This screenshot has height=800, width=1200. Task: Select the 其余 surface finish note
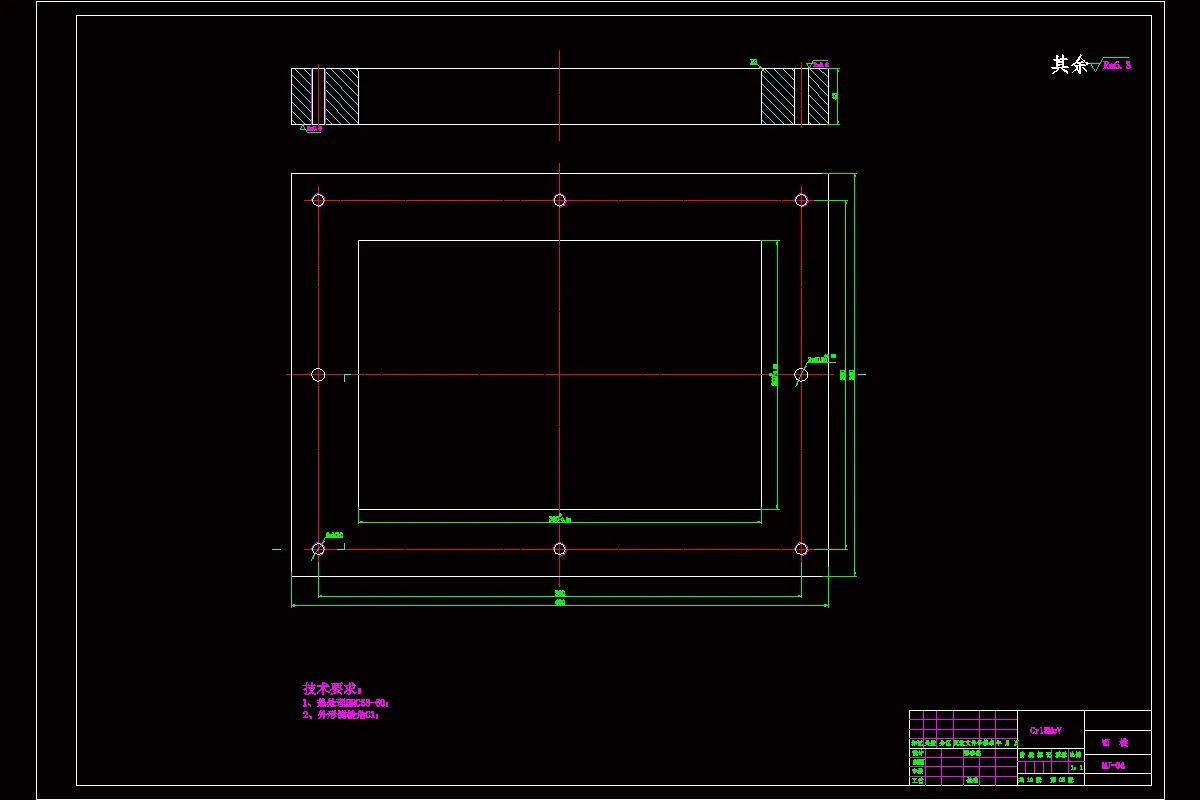coord(1069,65)
